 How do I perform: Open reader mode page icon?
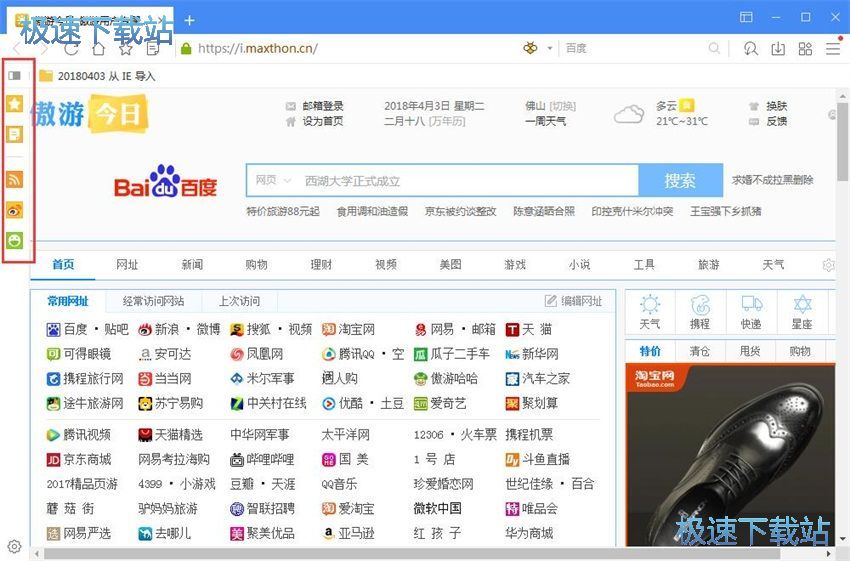pos(153,49)
